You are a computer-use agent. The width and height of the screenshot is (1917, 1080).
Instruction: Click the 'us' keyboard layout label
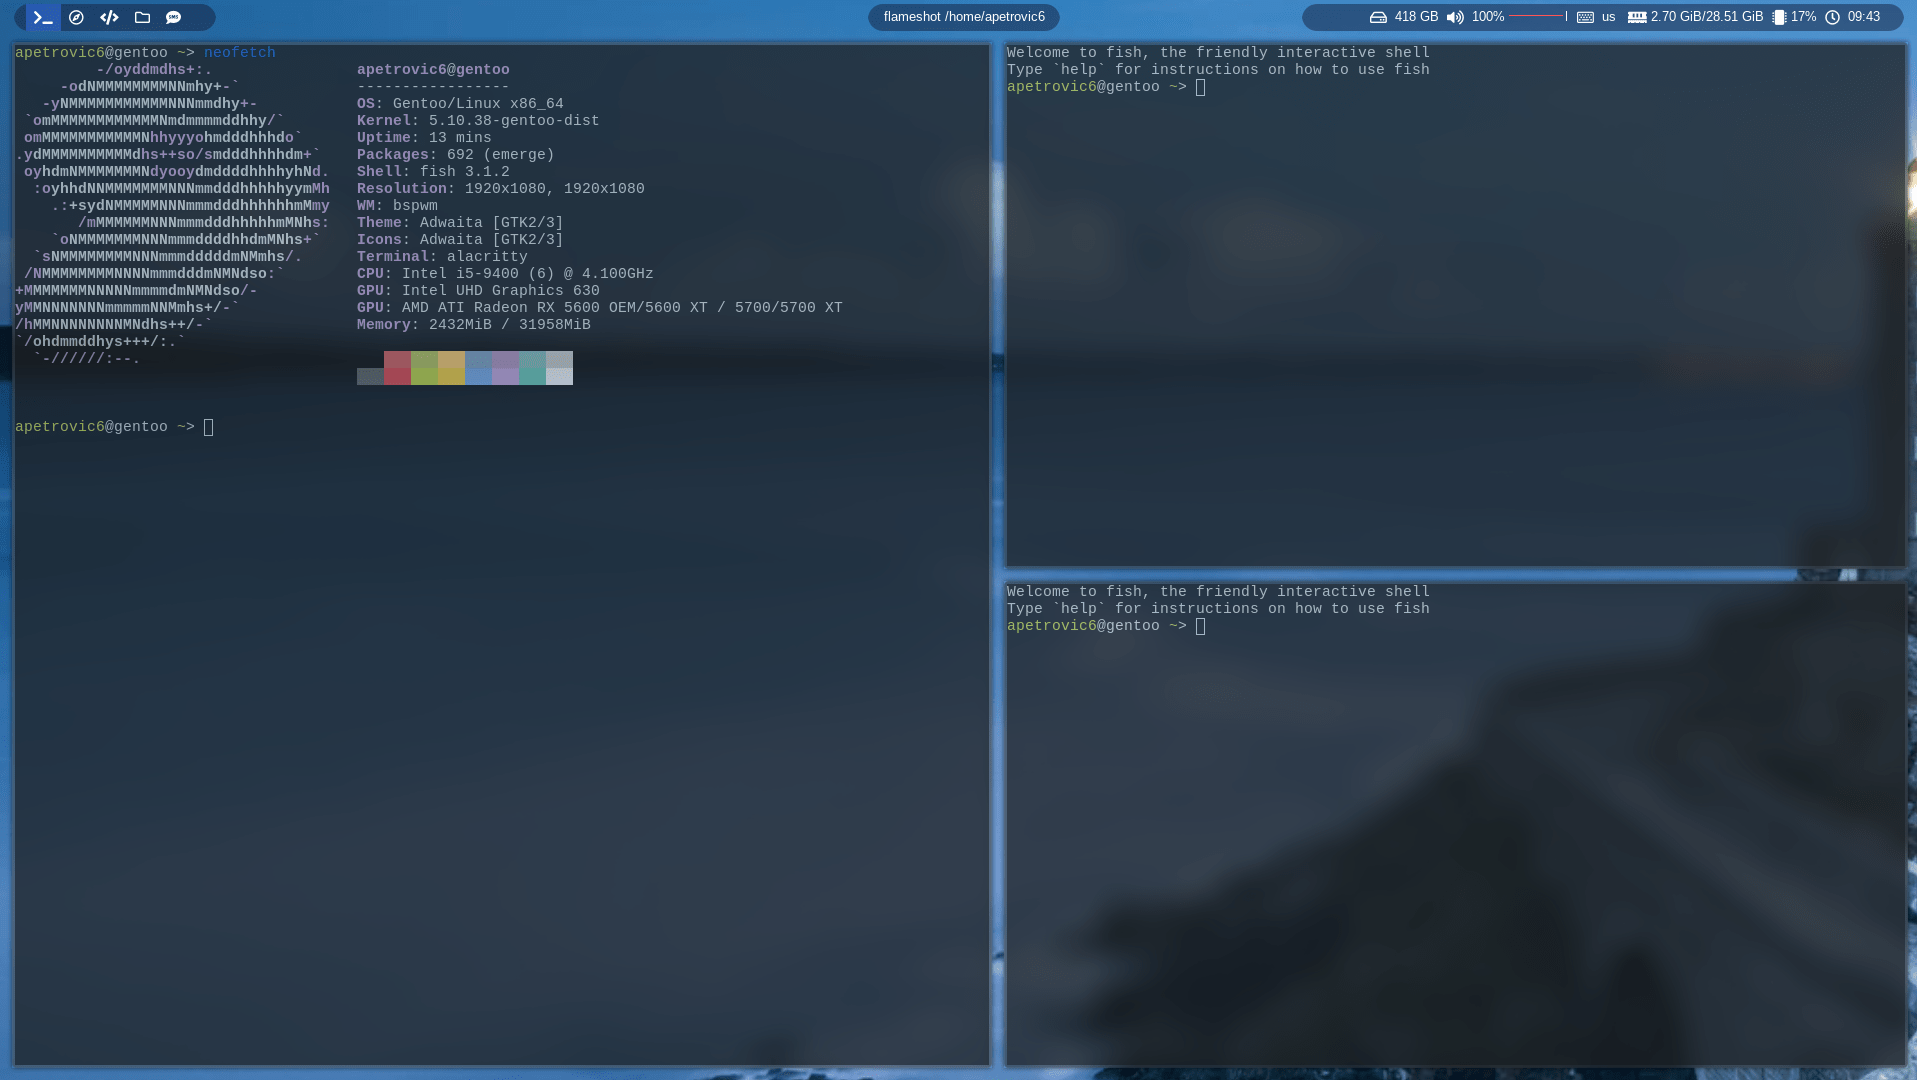tap(1608, 17)
